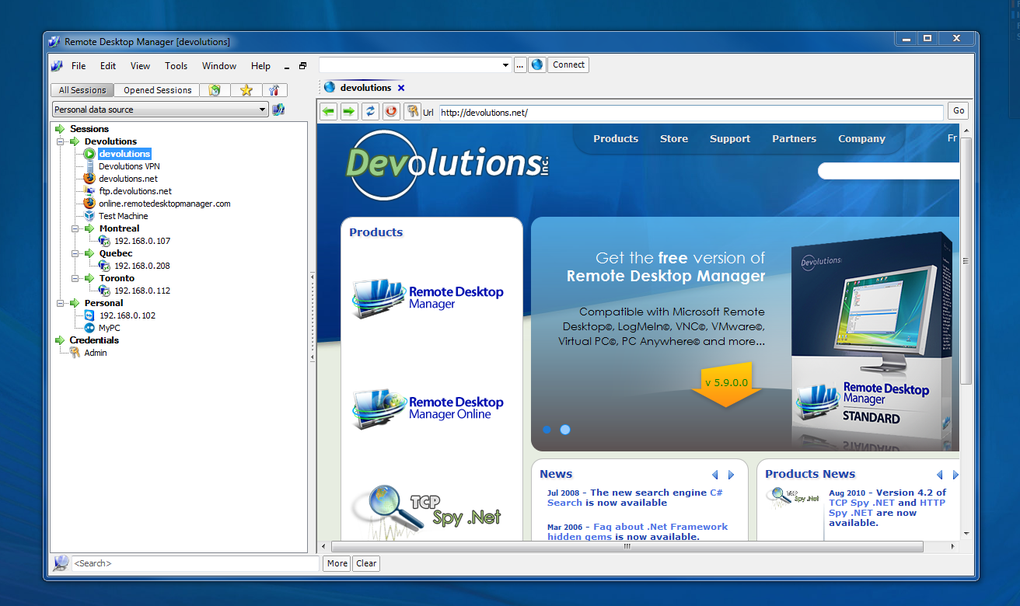Stop loading the page
Viewport: 1020px width, 606px height.
point(389,111)
